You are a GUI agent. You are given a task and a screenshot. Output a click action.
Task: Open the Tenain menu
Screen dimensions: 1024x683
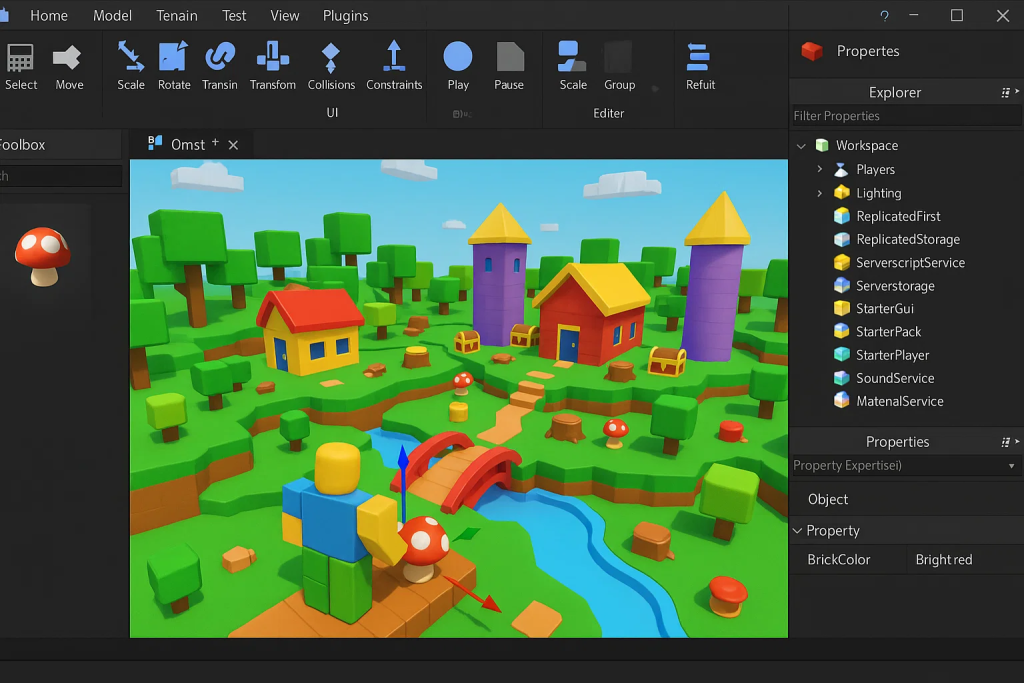click(176, 16)
